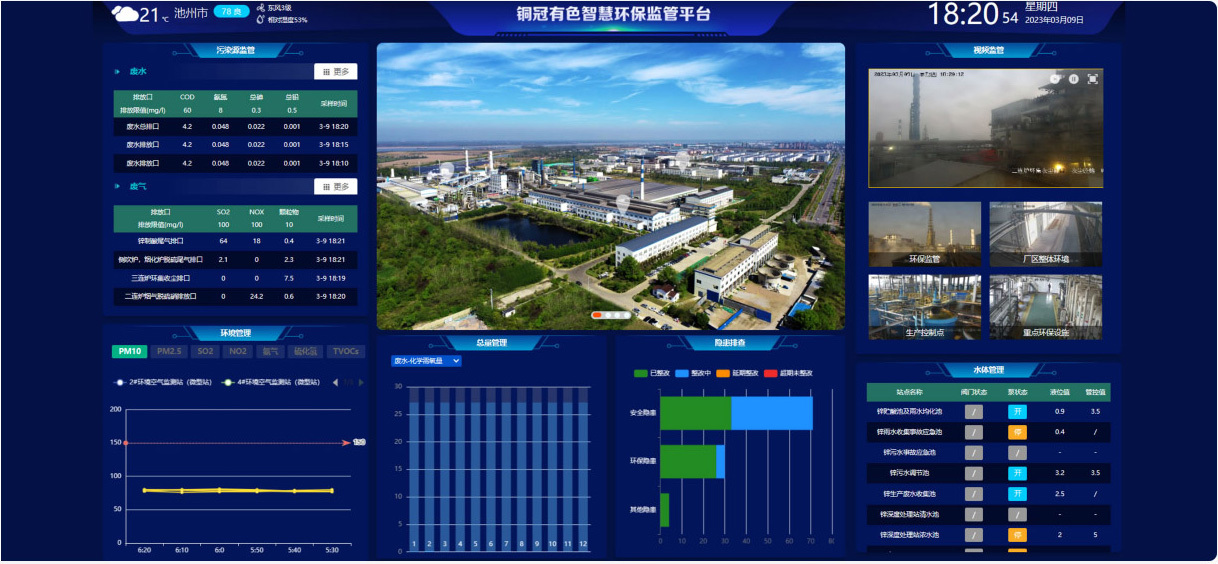The image size is (1218, 564).
Task: Switch to the SO2 tab
Action: pos(205,351)
